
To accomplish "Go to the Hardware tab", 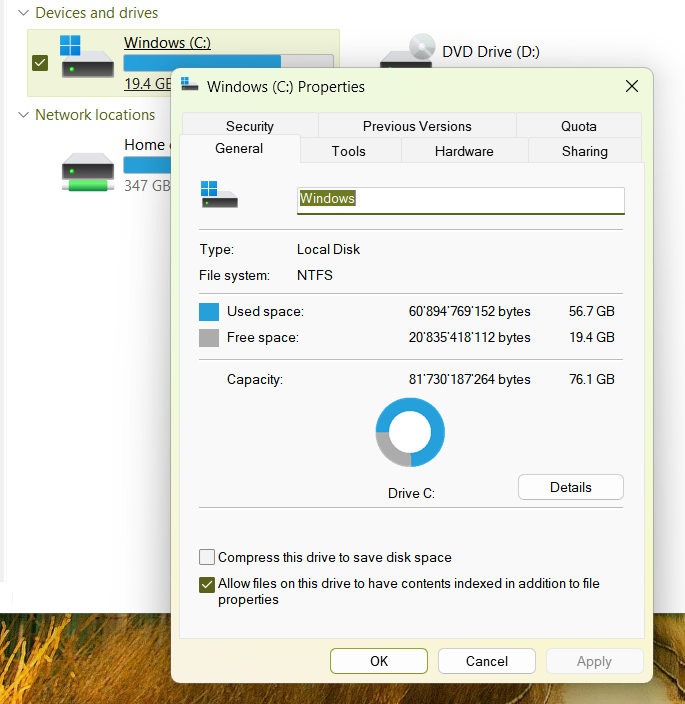I will [464, 151].
